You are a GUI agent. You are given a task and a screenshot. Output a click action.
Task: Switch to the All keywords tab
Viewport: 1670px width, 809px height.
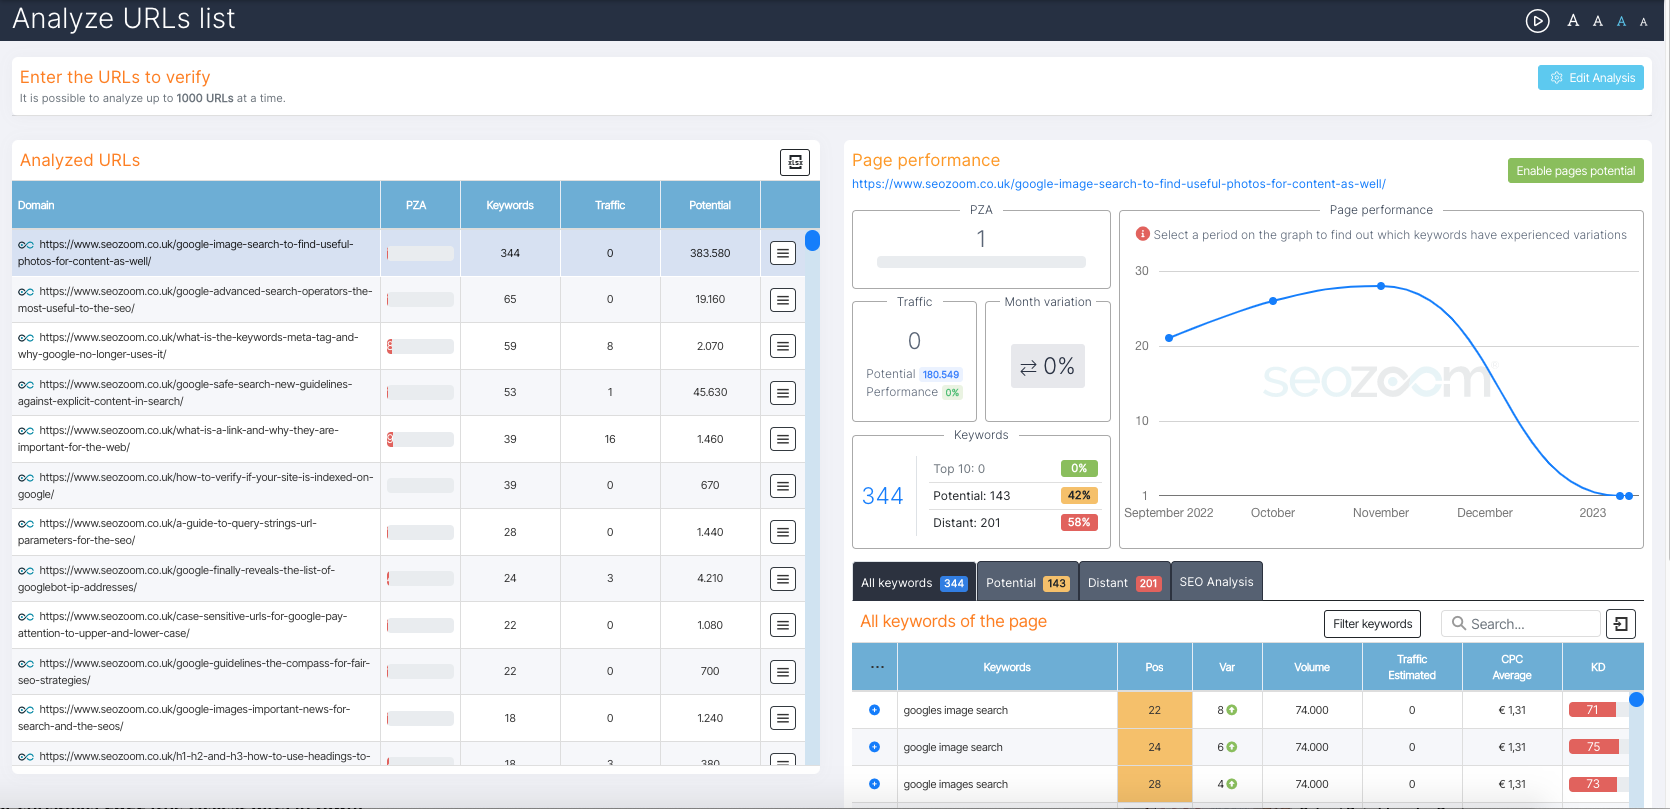[913, 582]
